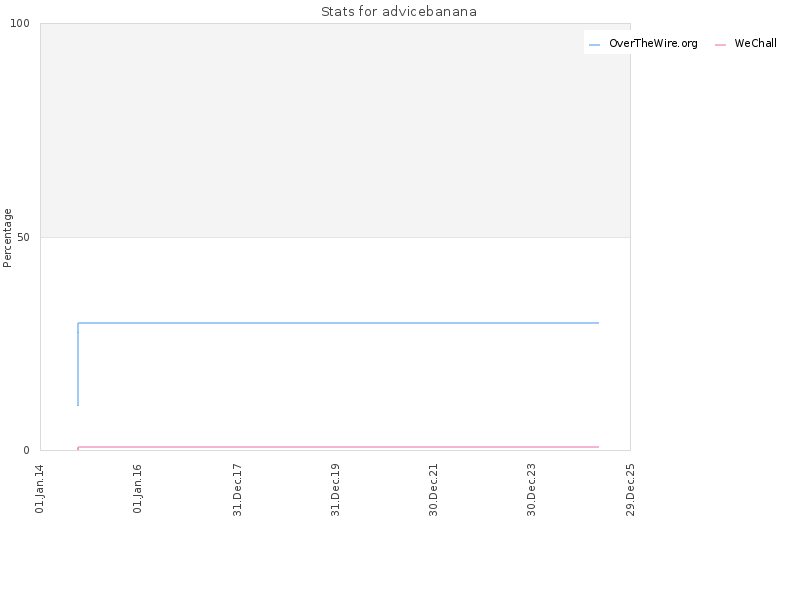Click the 30.Dec.23 x-axis date label
800x600 pixels.
(531, 490)
